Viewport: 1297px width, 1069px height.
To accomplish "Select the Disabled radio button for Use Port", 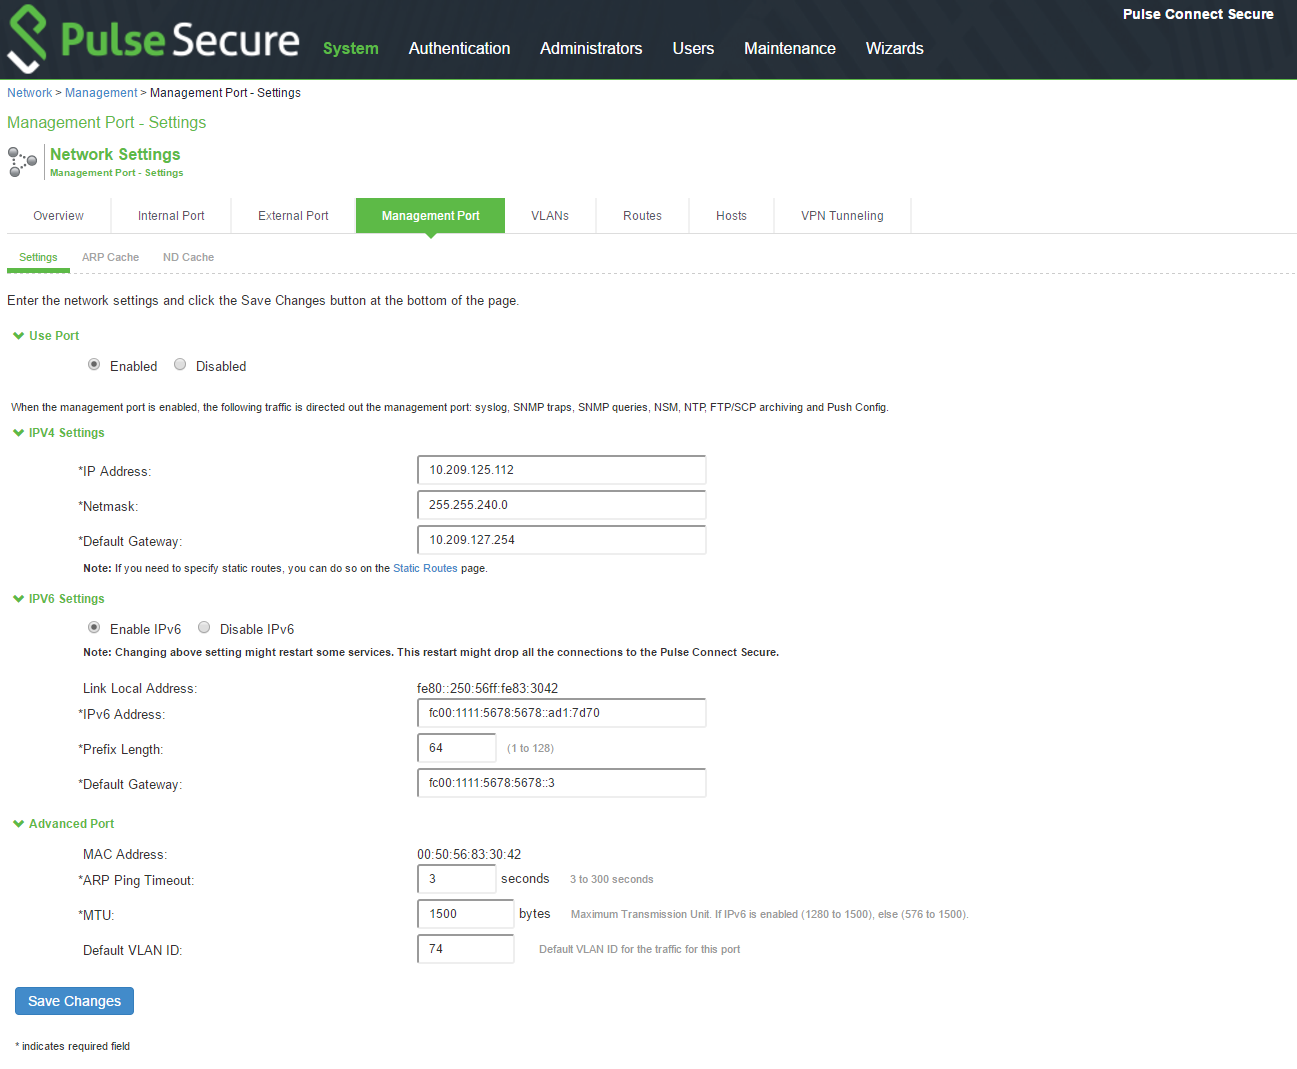I will tap(180, 365).
